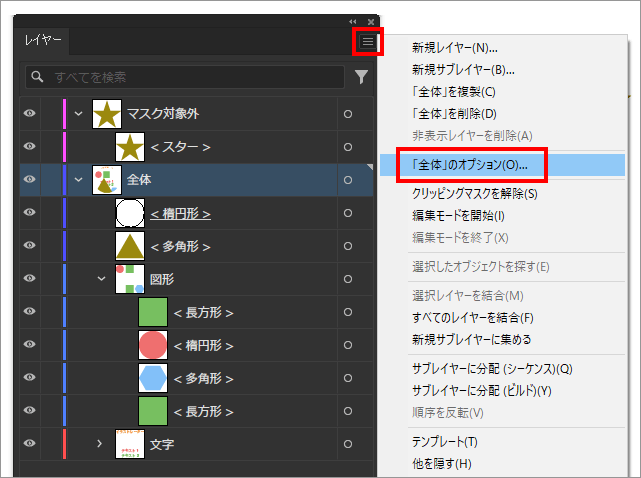
Task: Select the 図形 sublayer name
Action: 162,279
